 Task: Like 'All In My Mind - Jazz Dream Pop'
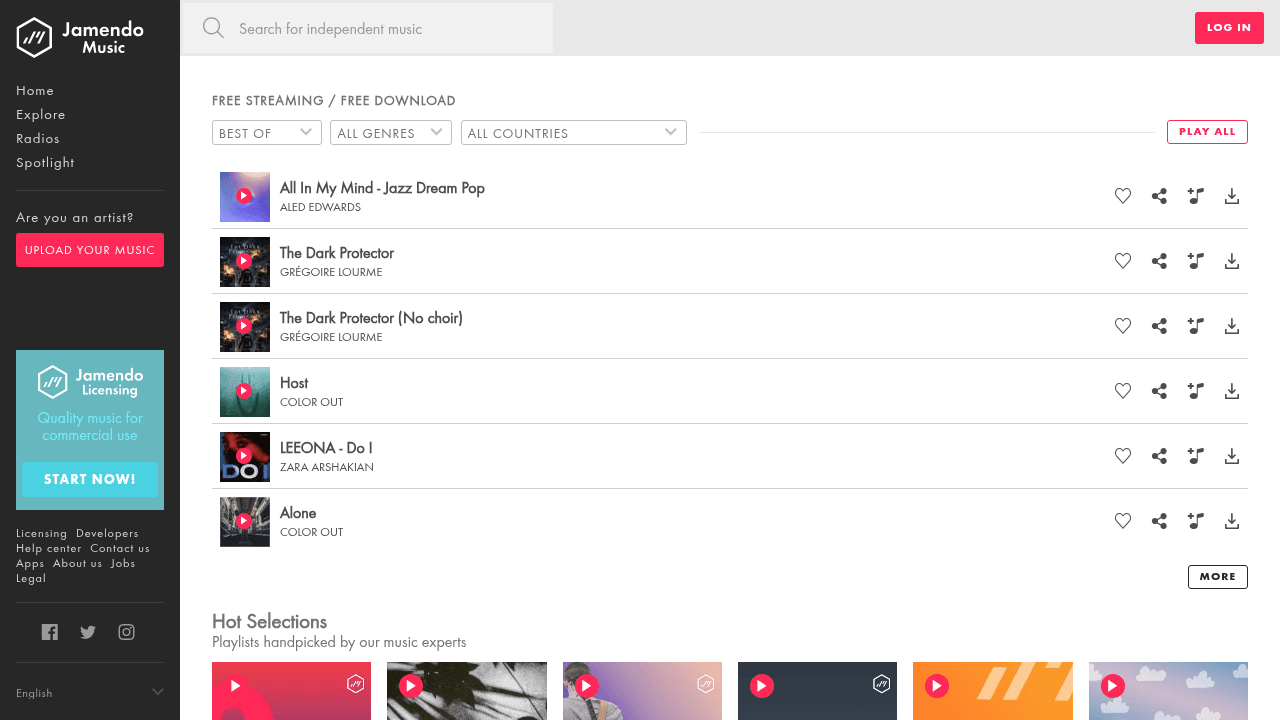click(1123, 196)
